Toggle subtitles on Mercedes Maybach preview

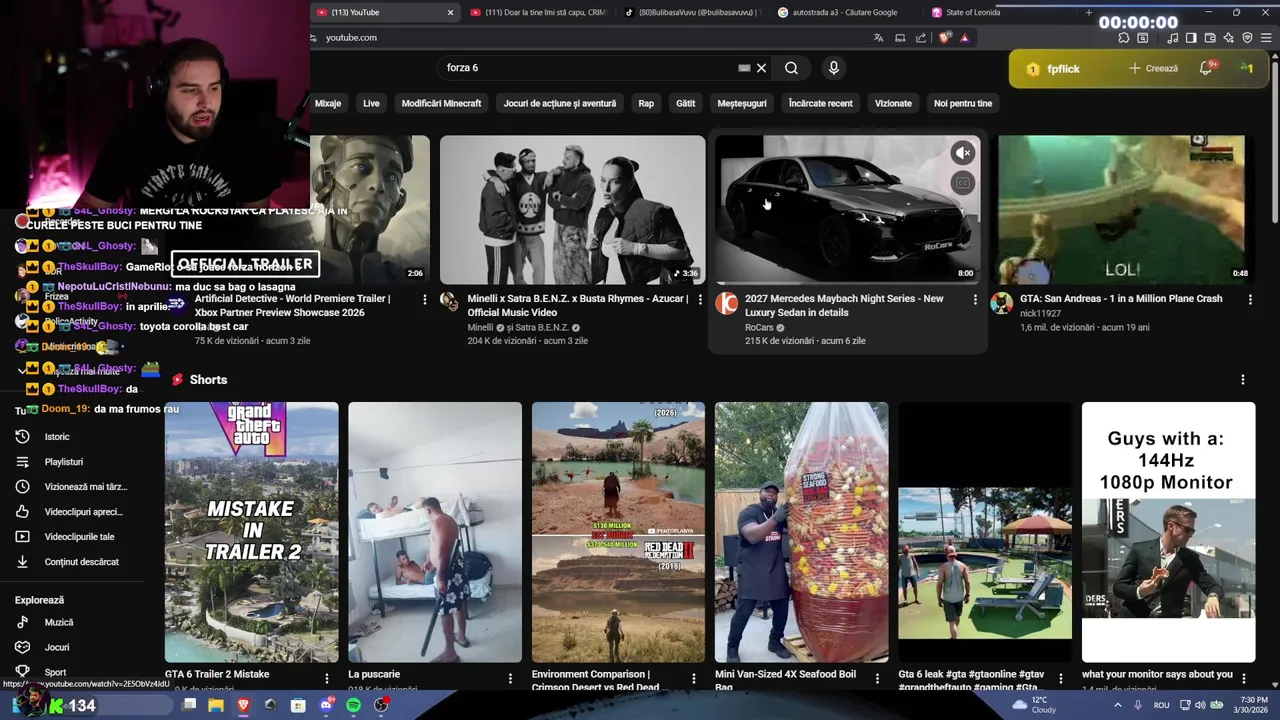[x=962, y=183]
